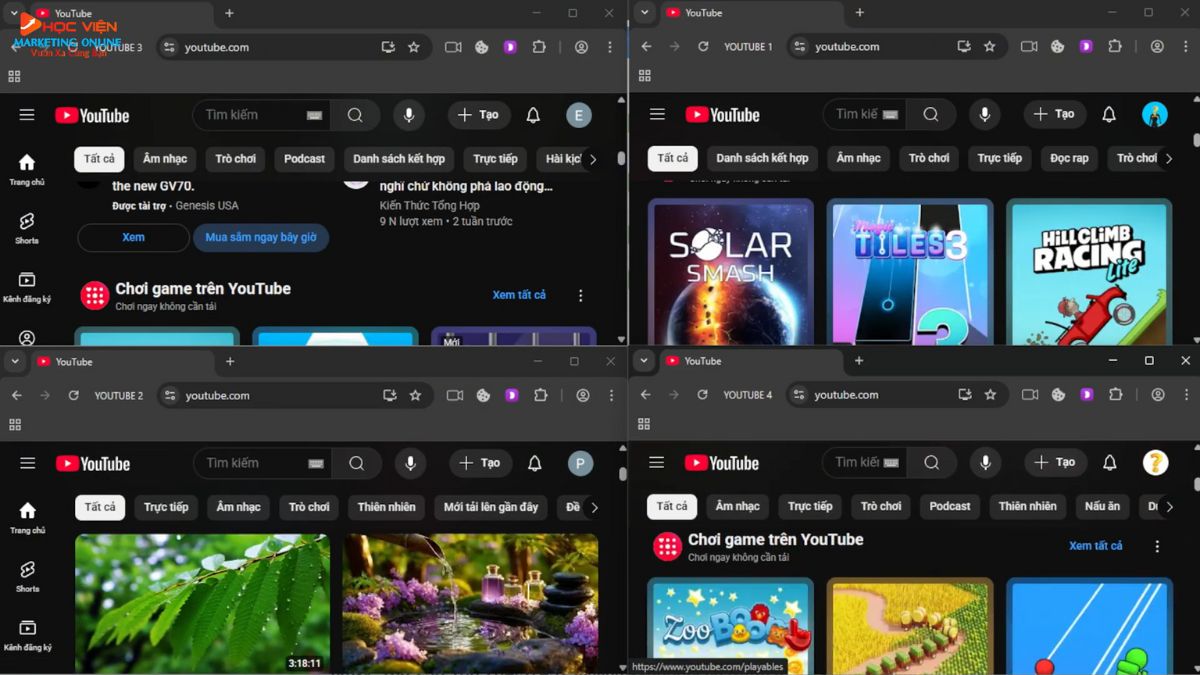The height and width of the screenshot is (675, 1200).
Task: Open the Zoo Boom game thumbnail in YouTube 4
Action: (730, 626)
